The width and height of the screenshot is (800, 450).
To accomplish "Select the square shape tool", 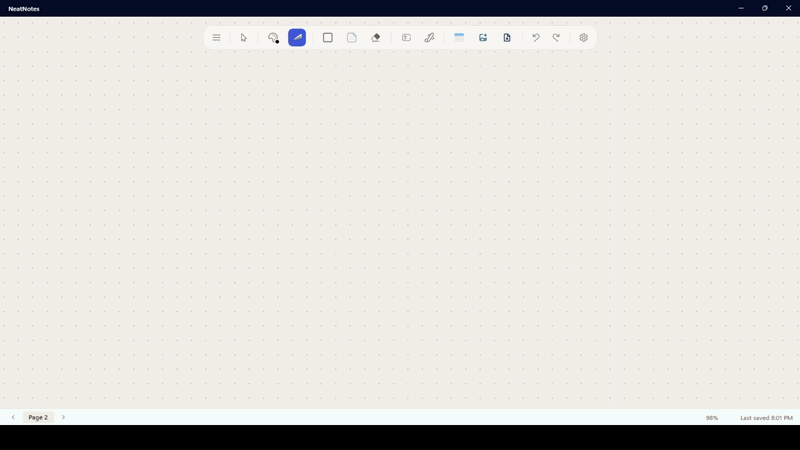I will [328, 38].
